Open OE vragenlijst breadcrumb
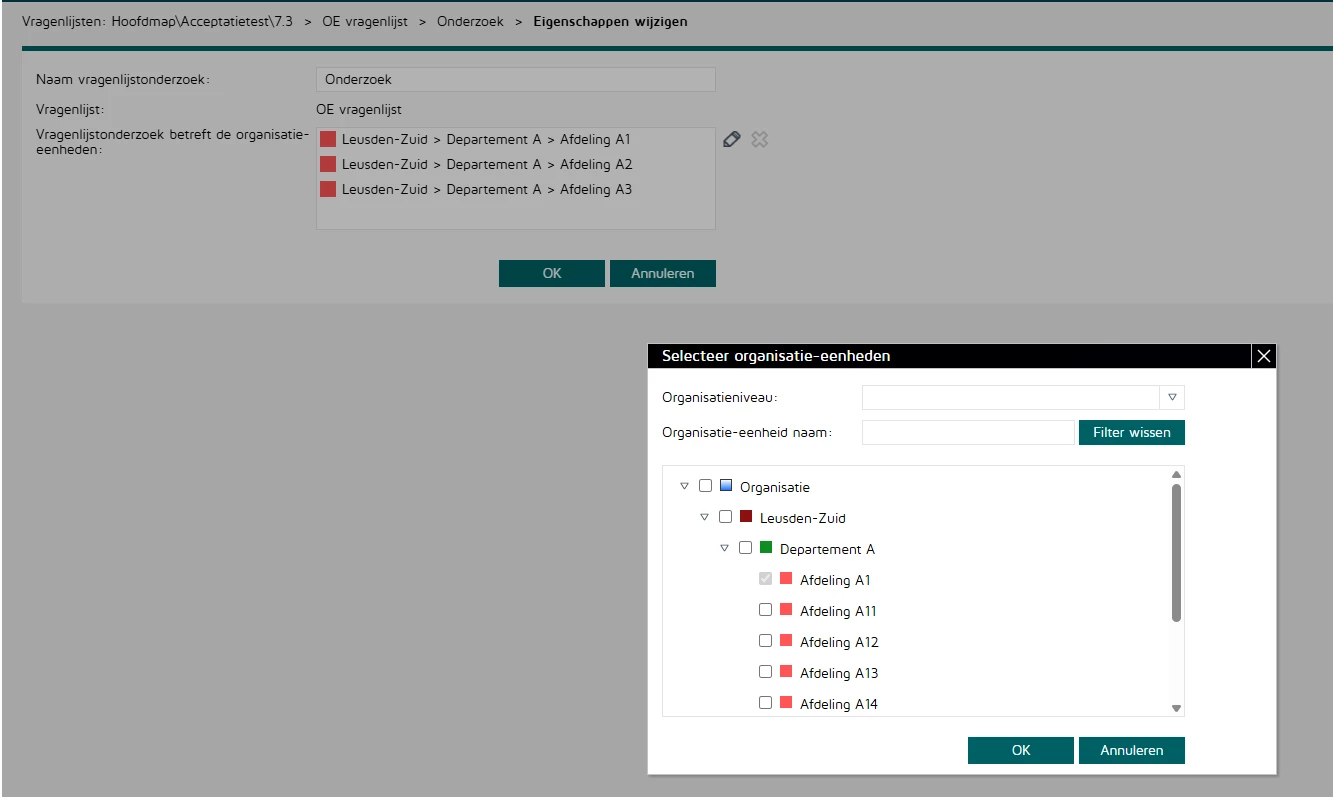Screen dimensions: 1333x797 click(x=365, y=21)
